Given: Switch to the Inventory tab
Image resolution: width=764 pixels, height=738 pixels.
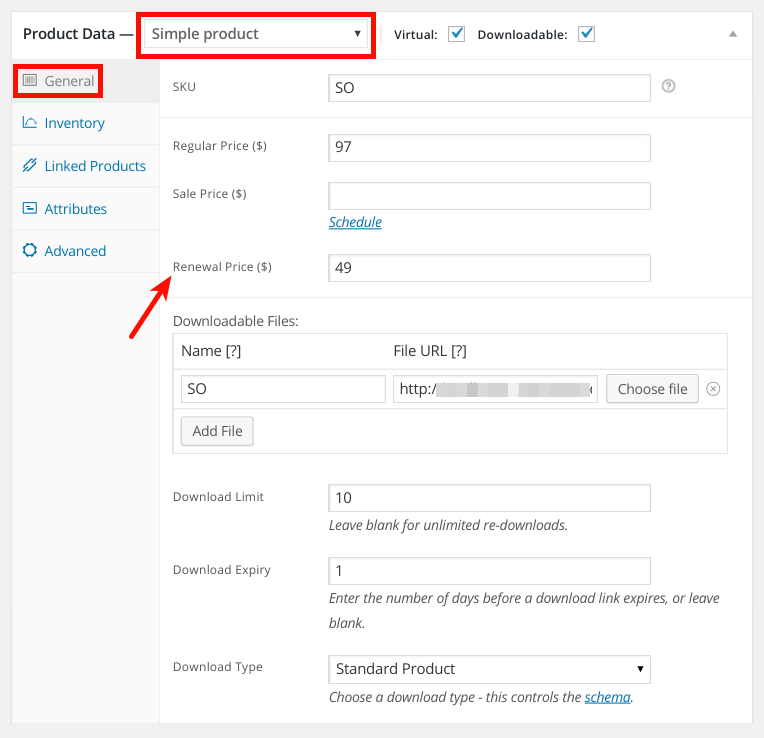Looking at the screenshot, I should pyautogui.click(x=74, y=123).
